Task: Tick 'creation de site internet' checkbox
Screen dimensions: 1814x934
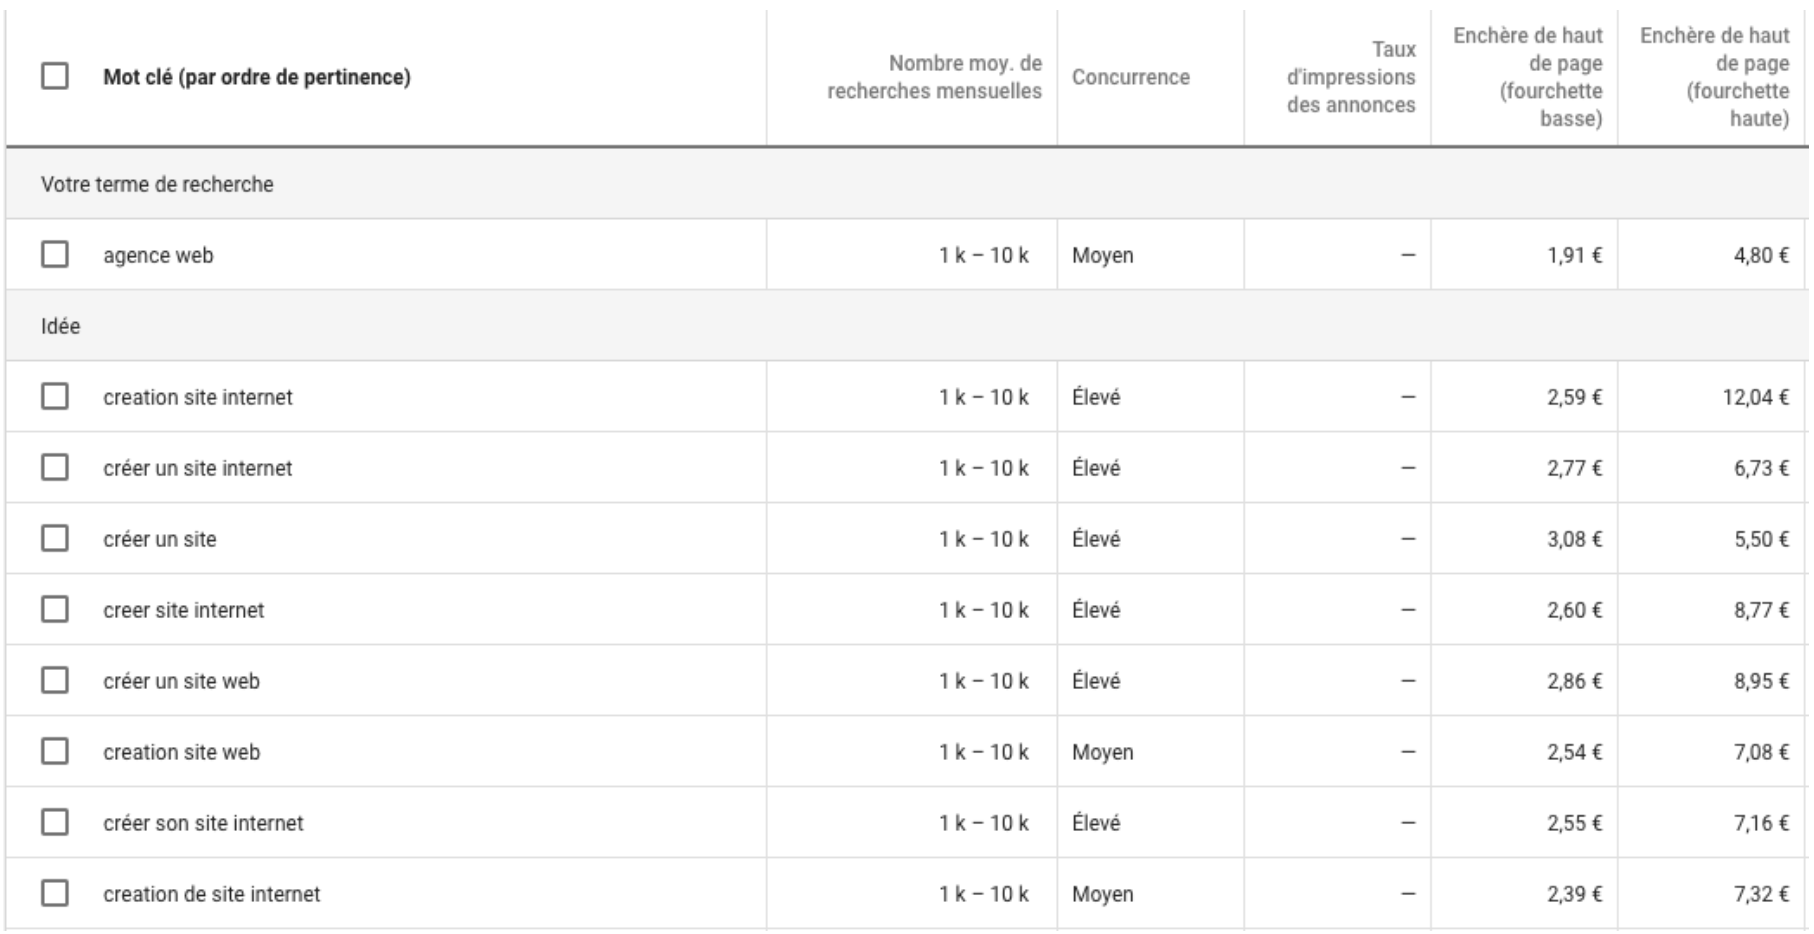Action: click(55, 893)
